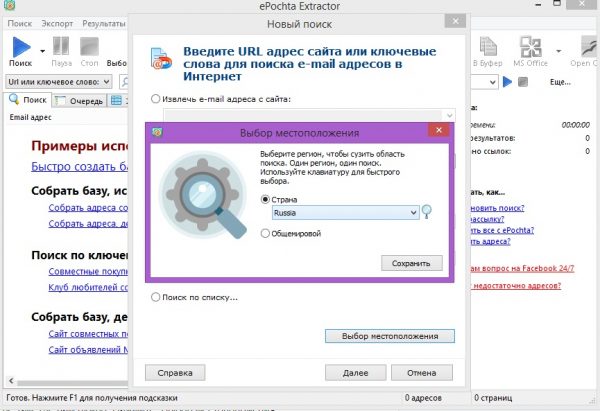Close the Выбор местоположения dialog
Viewport: 600px width, 411px height.
[x=439, y=130]
